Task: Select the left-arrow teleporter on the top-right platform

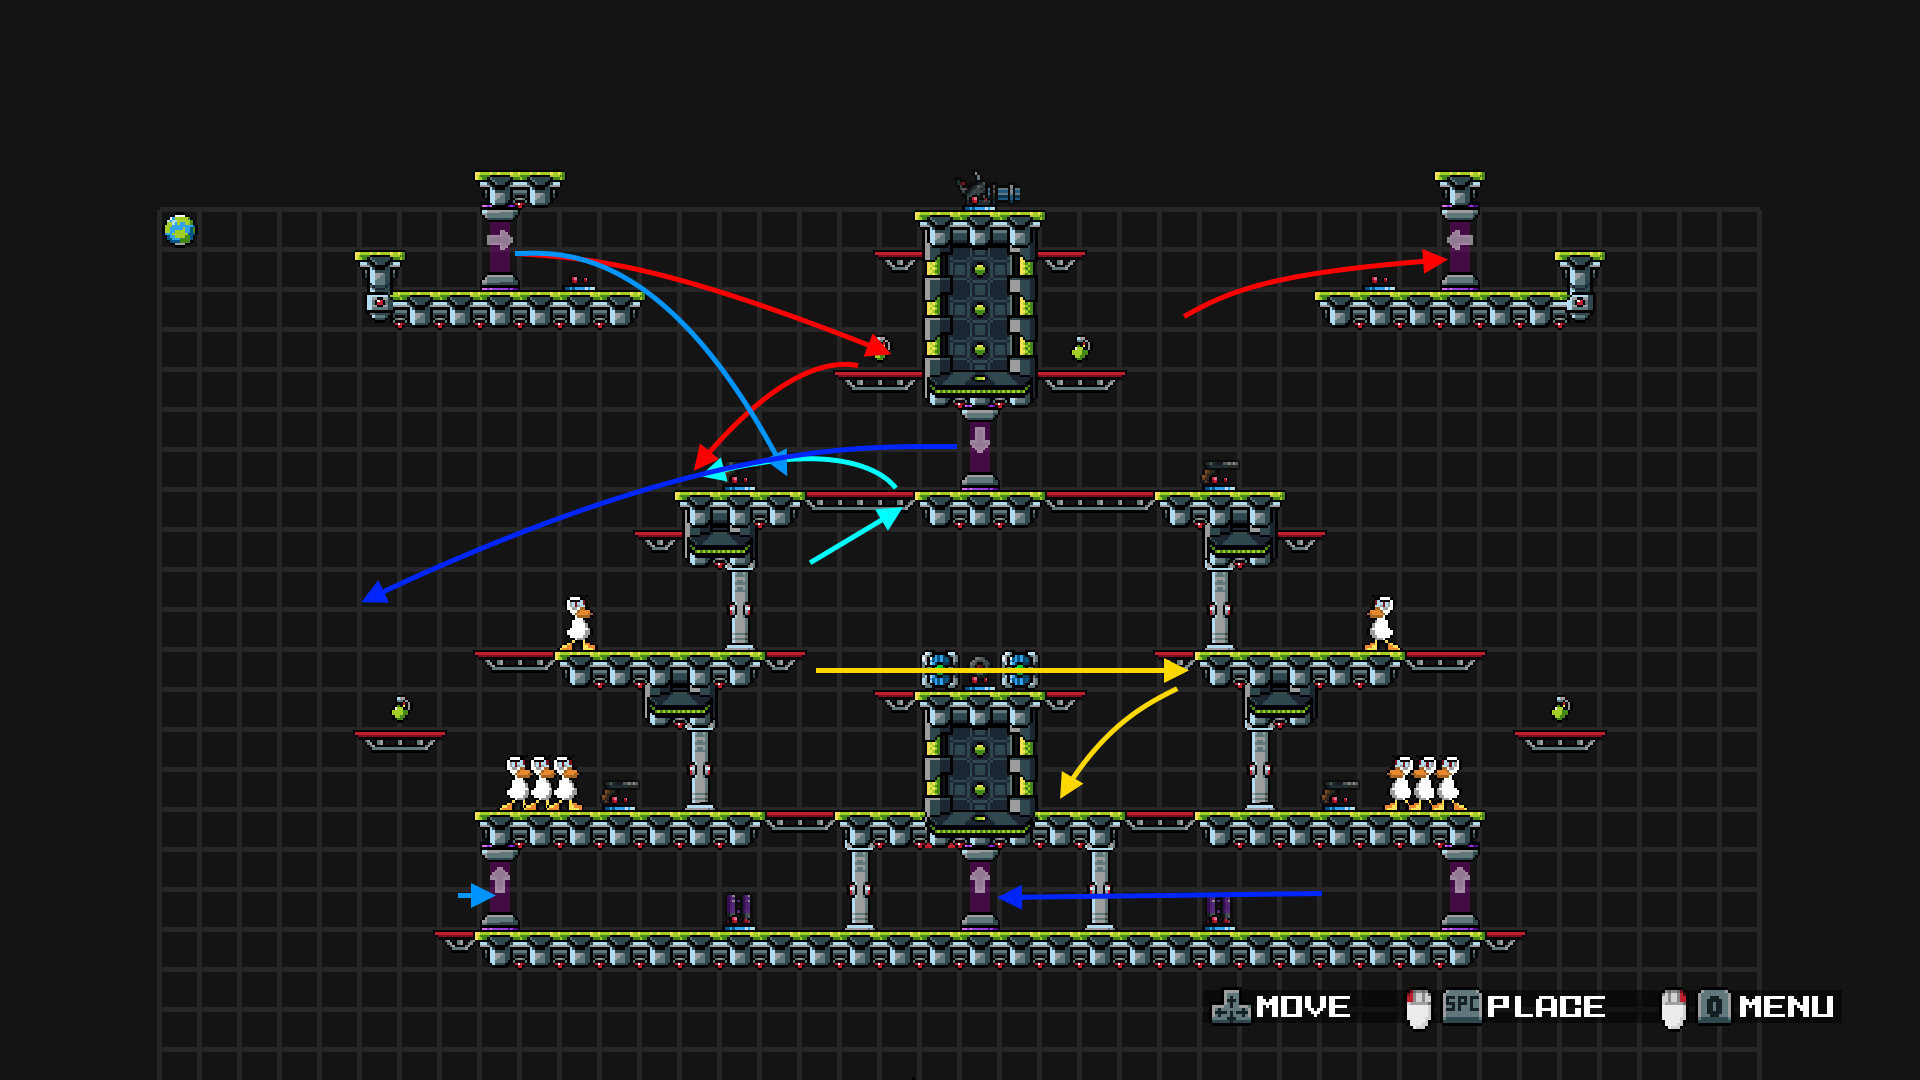Action: (x=1459, y=248)
